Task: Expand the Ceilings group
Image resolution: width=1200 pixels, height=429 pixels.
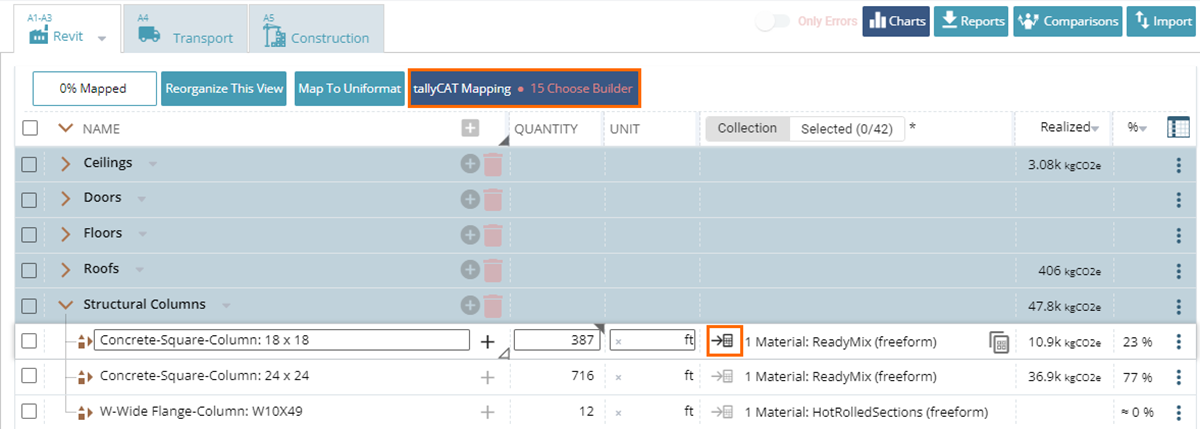Action: pyautogui.click(x=66, y=164)
